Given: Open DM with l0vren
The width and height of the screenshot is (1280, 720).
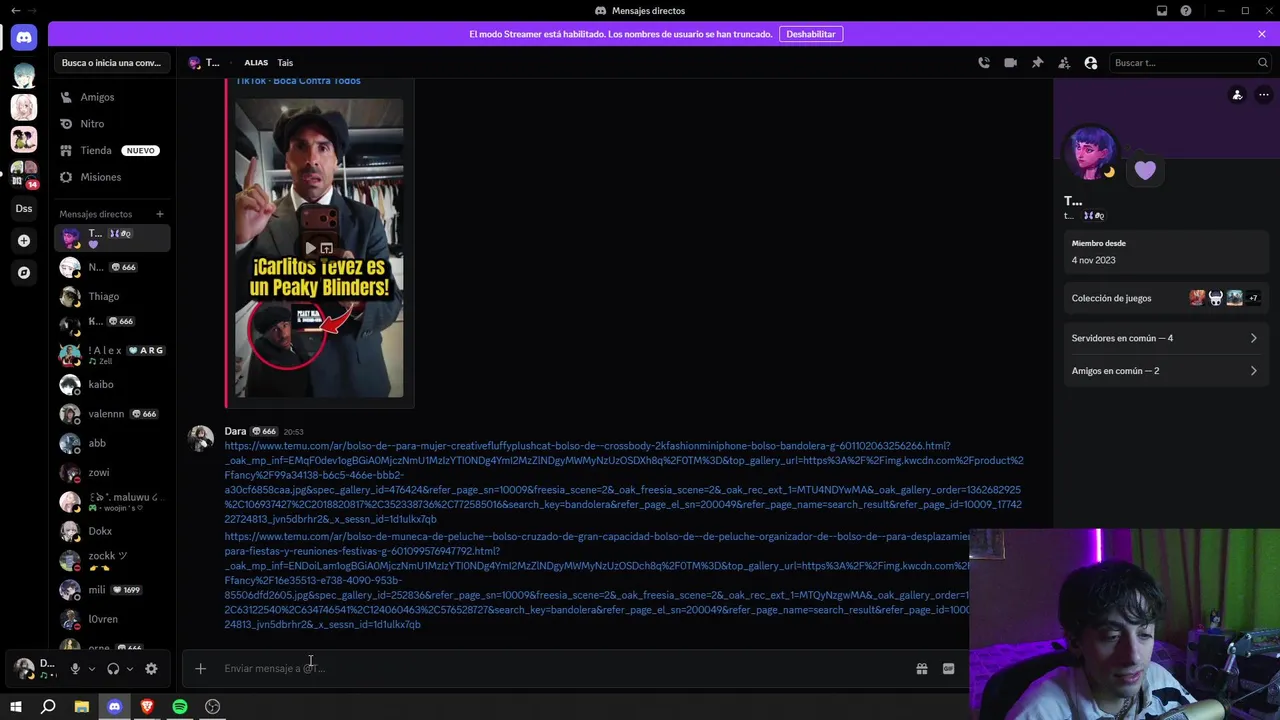Looking at the screenshot, I should 112,619.
